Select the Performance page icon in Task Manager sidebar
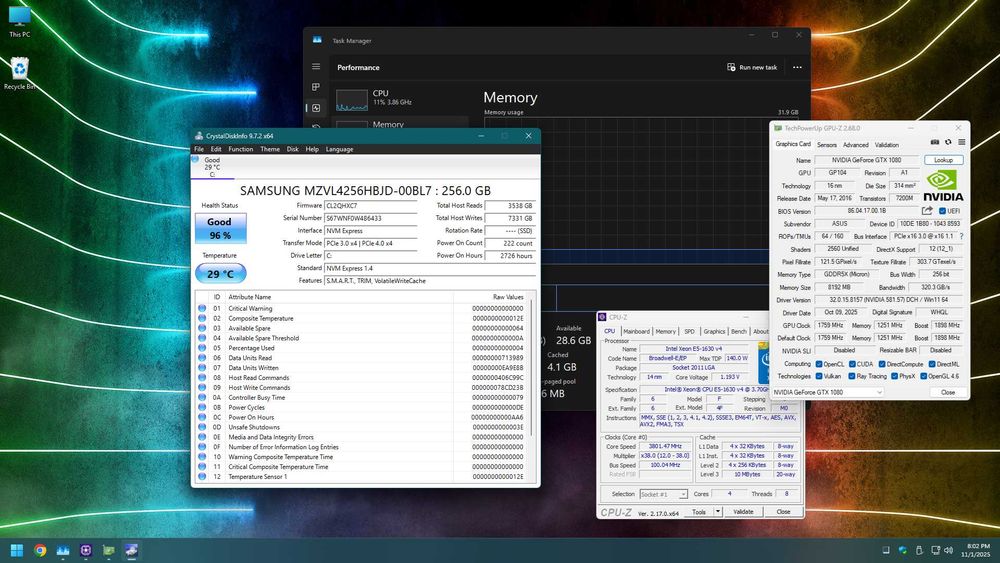This screenshot has width=1000, height=563. [x=316, y=108]
